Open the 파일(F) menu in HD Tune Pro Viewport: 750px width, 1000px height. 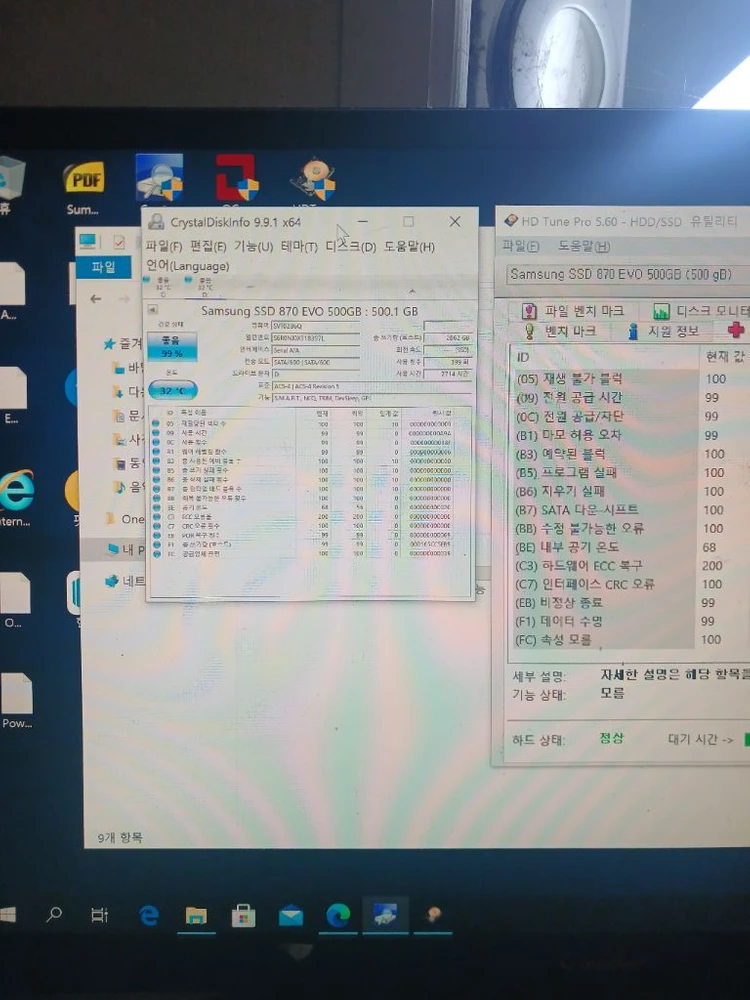click(x=520, y=246)
